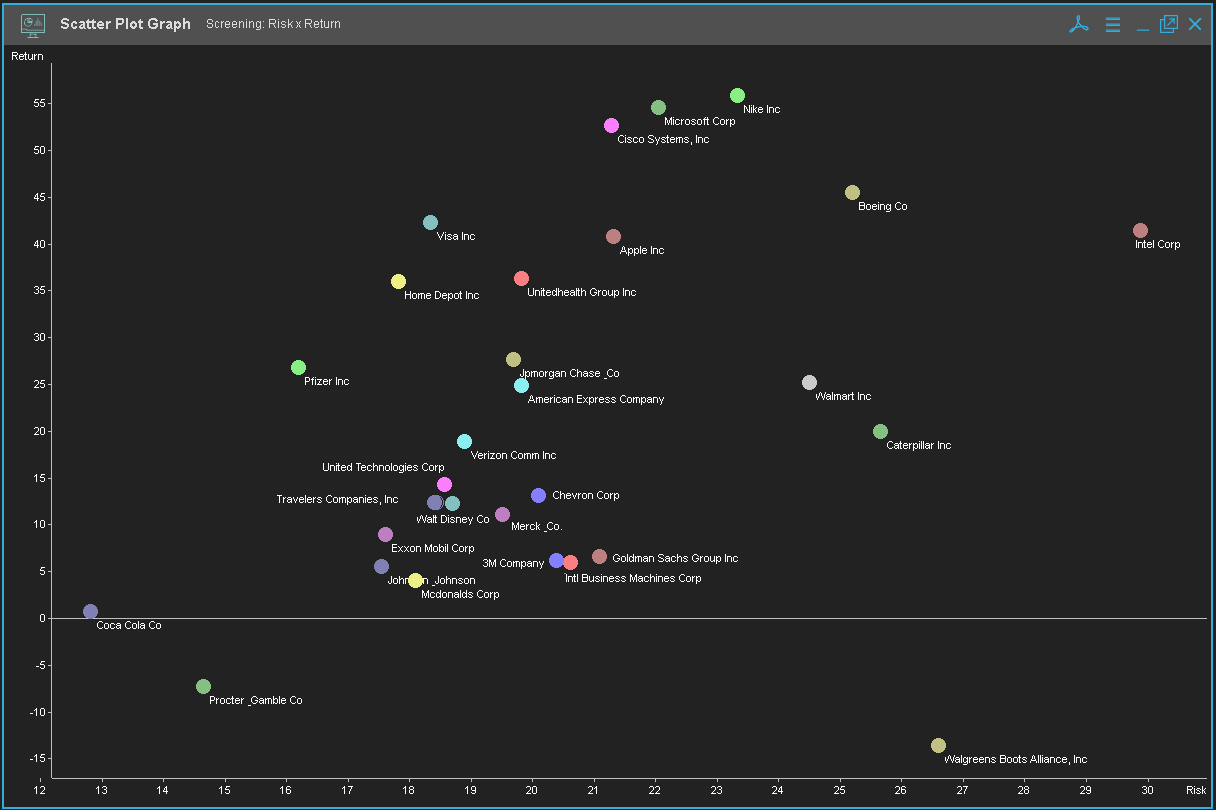The height and width of the screenshot is (810, 1216).
Task: Click the American Express data point
Action: tap(521, 385)
